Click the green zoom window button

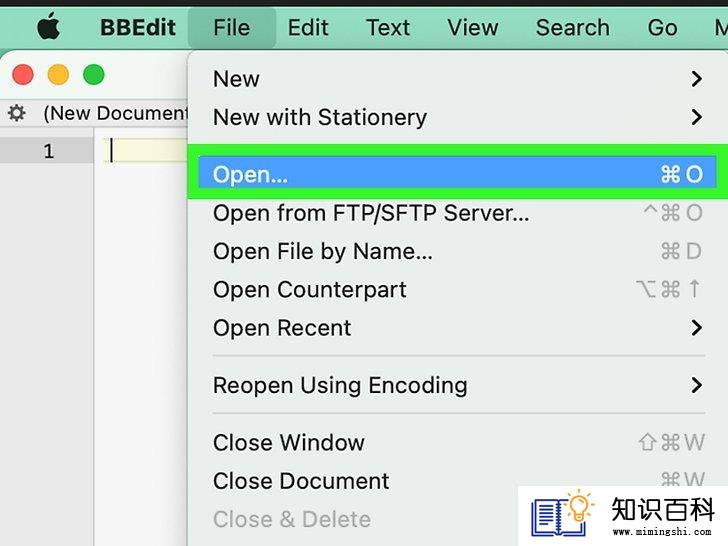pos(94,75)
